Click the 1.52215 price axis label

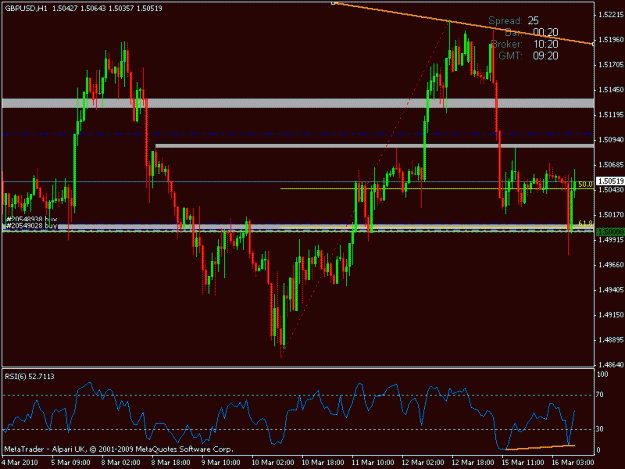(x=610, y=15)
